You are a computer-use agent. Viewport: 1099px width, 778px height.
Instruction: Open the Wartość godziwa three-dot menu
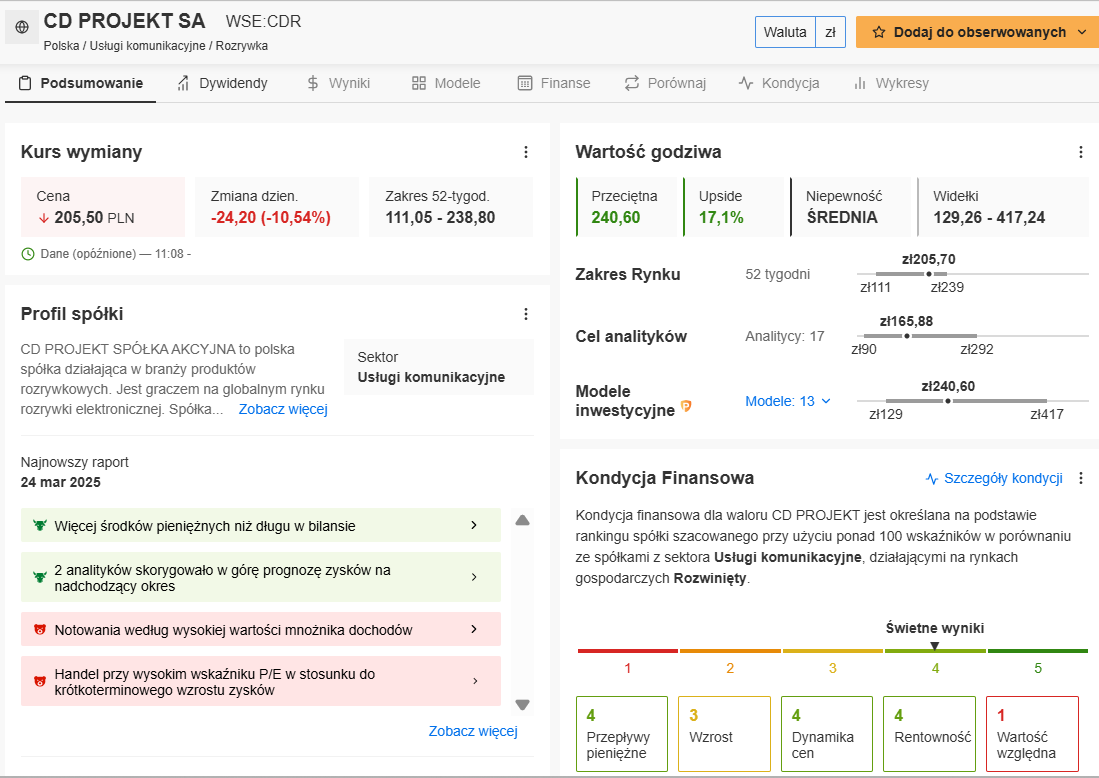click(1081, 152)
